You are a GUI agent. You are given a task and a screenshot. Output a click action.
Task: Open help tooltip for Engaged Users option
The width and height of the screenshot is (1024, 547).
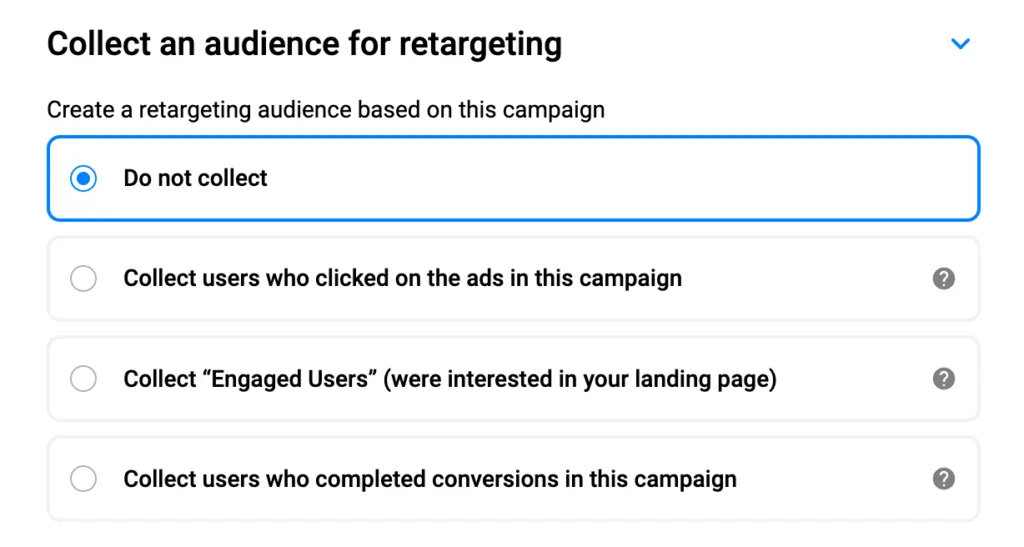(x=943, y=379)
